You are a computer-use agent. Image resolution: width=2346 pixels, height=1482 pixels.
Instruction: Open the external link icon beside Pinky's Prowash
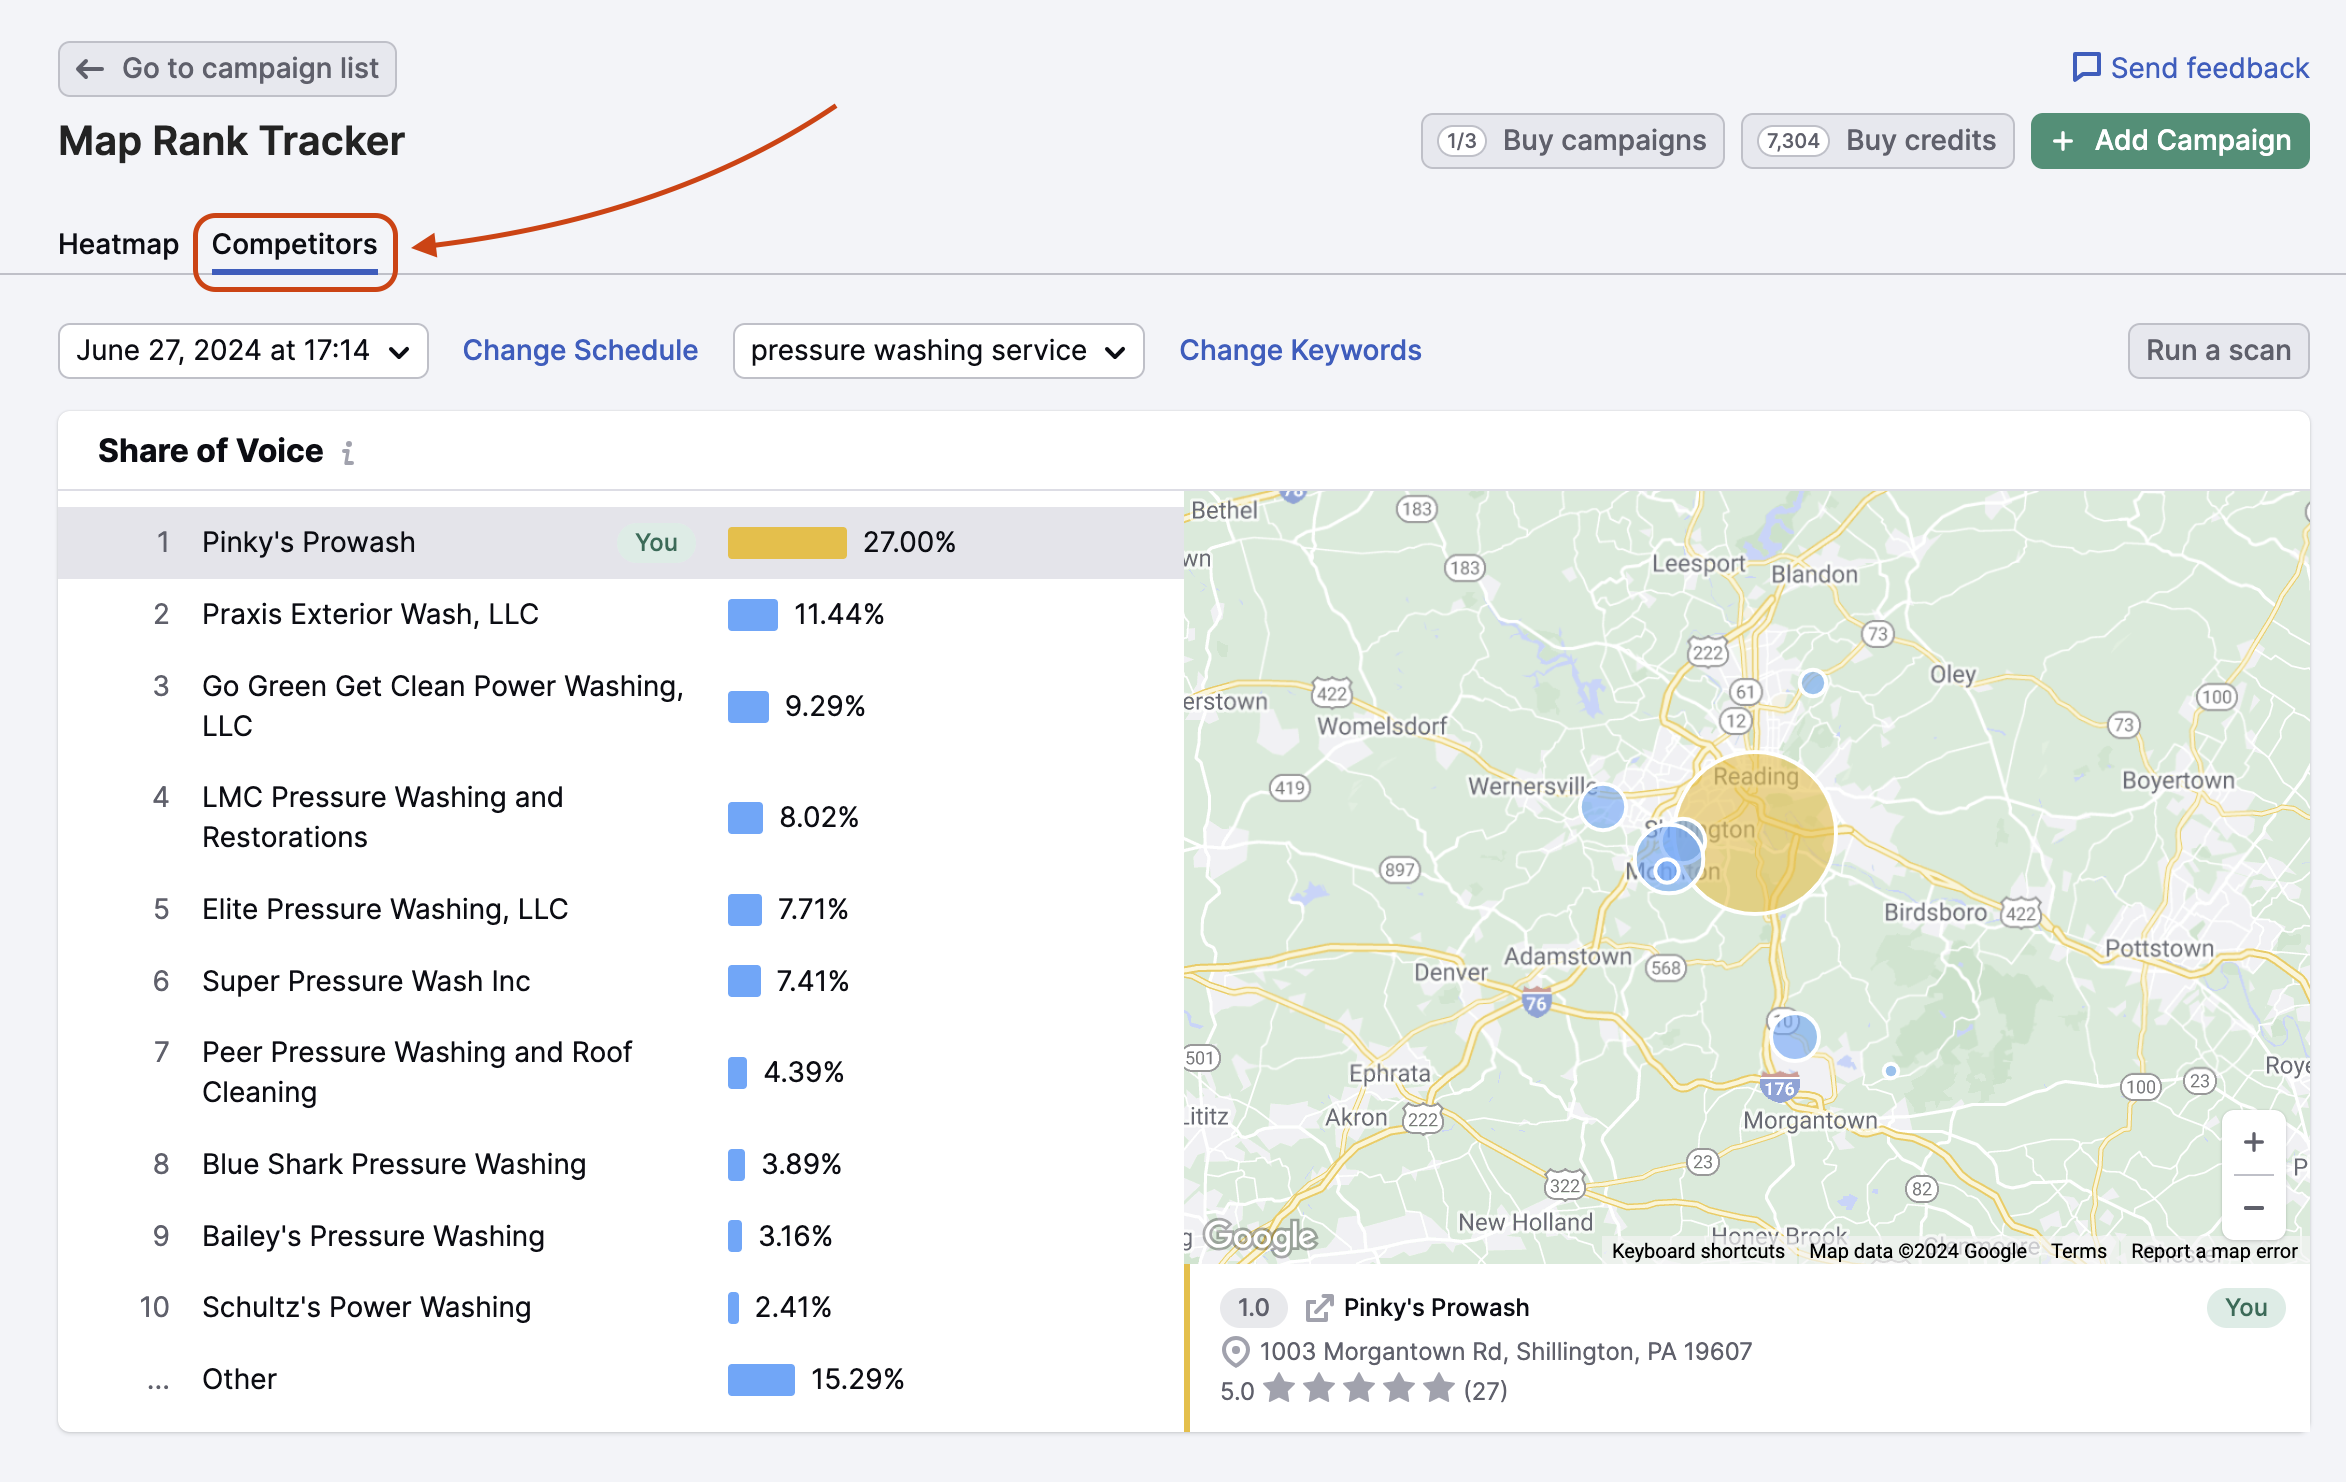[x=1319, y=1308]
